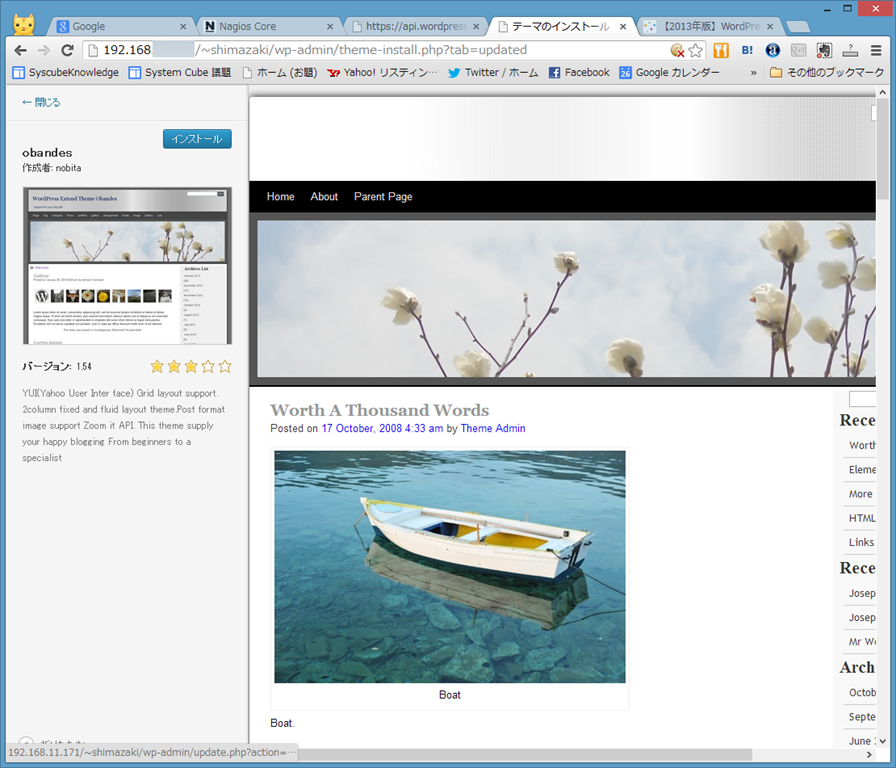Click the obandes theme screenshot thumbnail
The image size is (896, 768).
point(127,266)
